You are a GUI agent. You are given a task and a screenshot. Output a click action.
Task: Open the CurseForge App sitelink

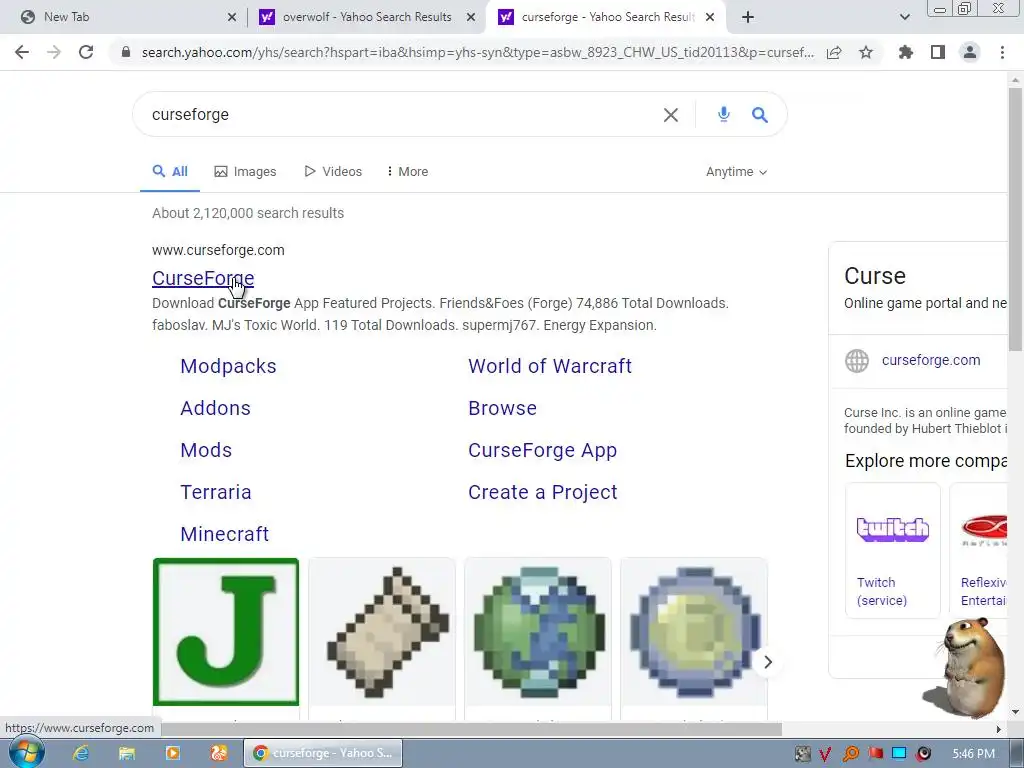tap(543, 450)
